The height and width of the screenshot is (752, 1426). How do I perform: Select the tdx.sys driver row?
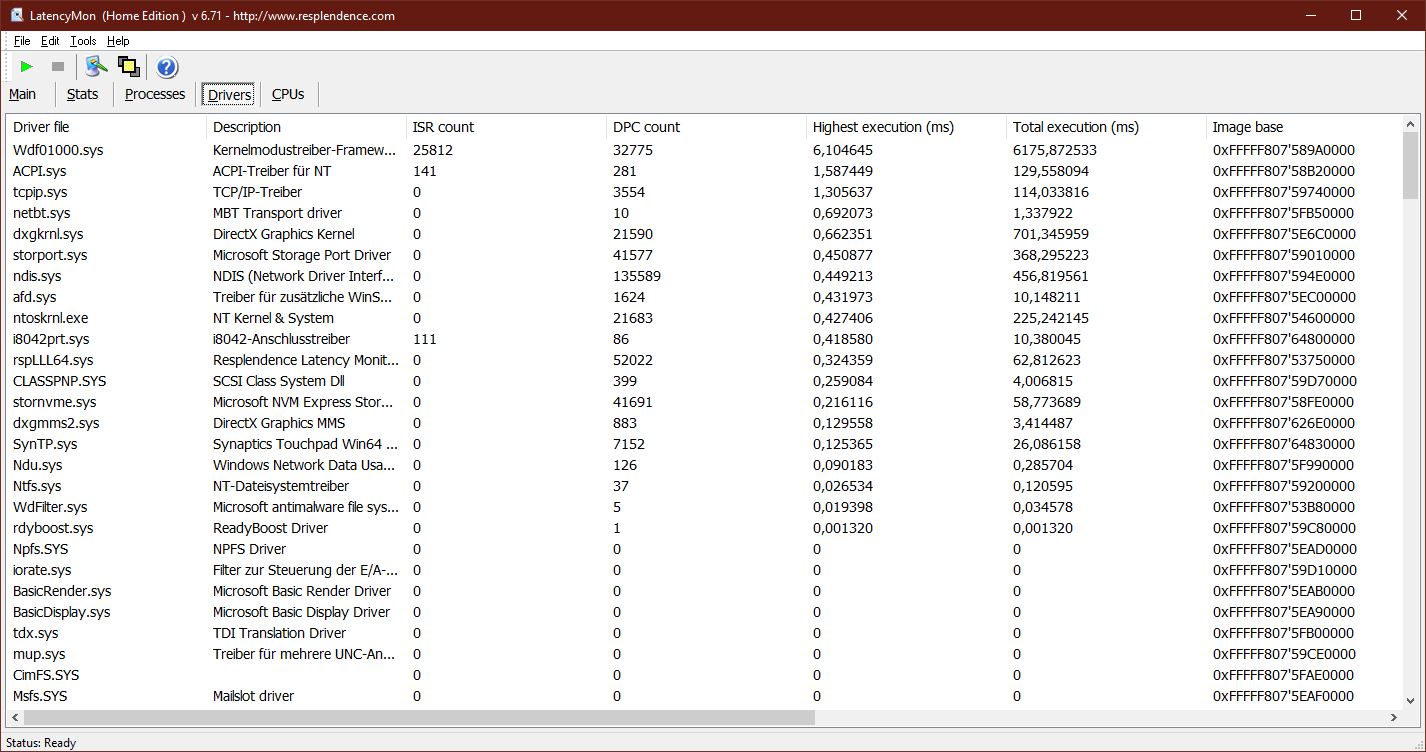point(704,633)
